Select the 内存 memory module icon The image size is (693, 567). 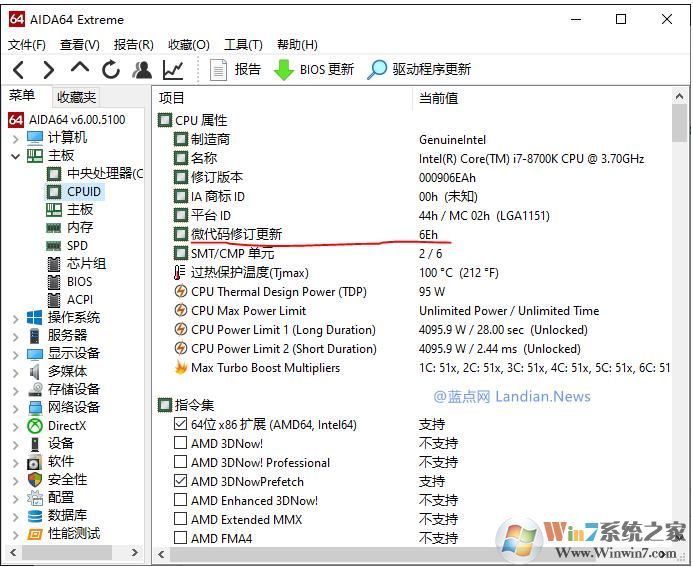pyautogui.click(x=53, y=228)
